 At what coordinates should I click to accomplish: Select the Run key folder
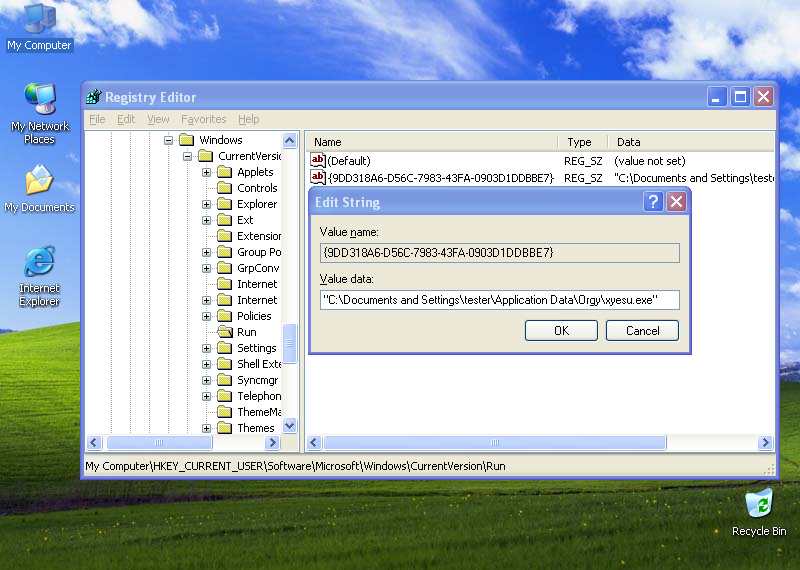[246, 332]
